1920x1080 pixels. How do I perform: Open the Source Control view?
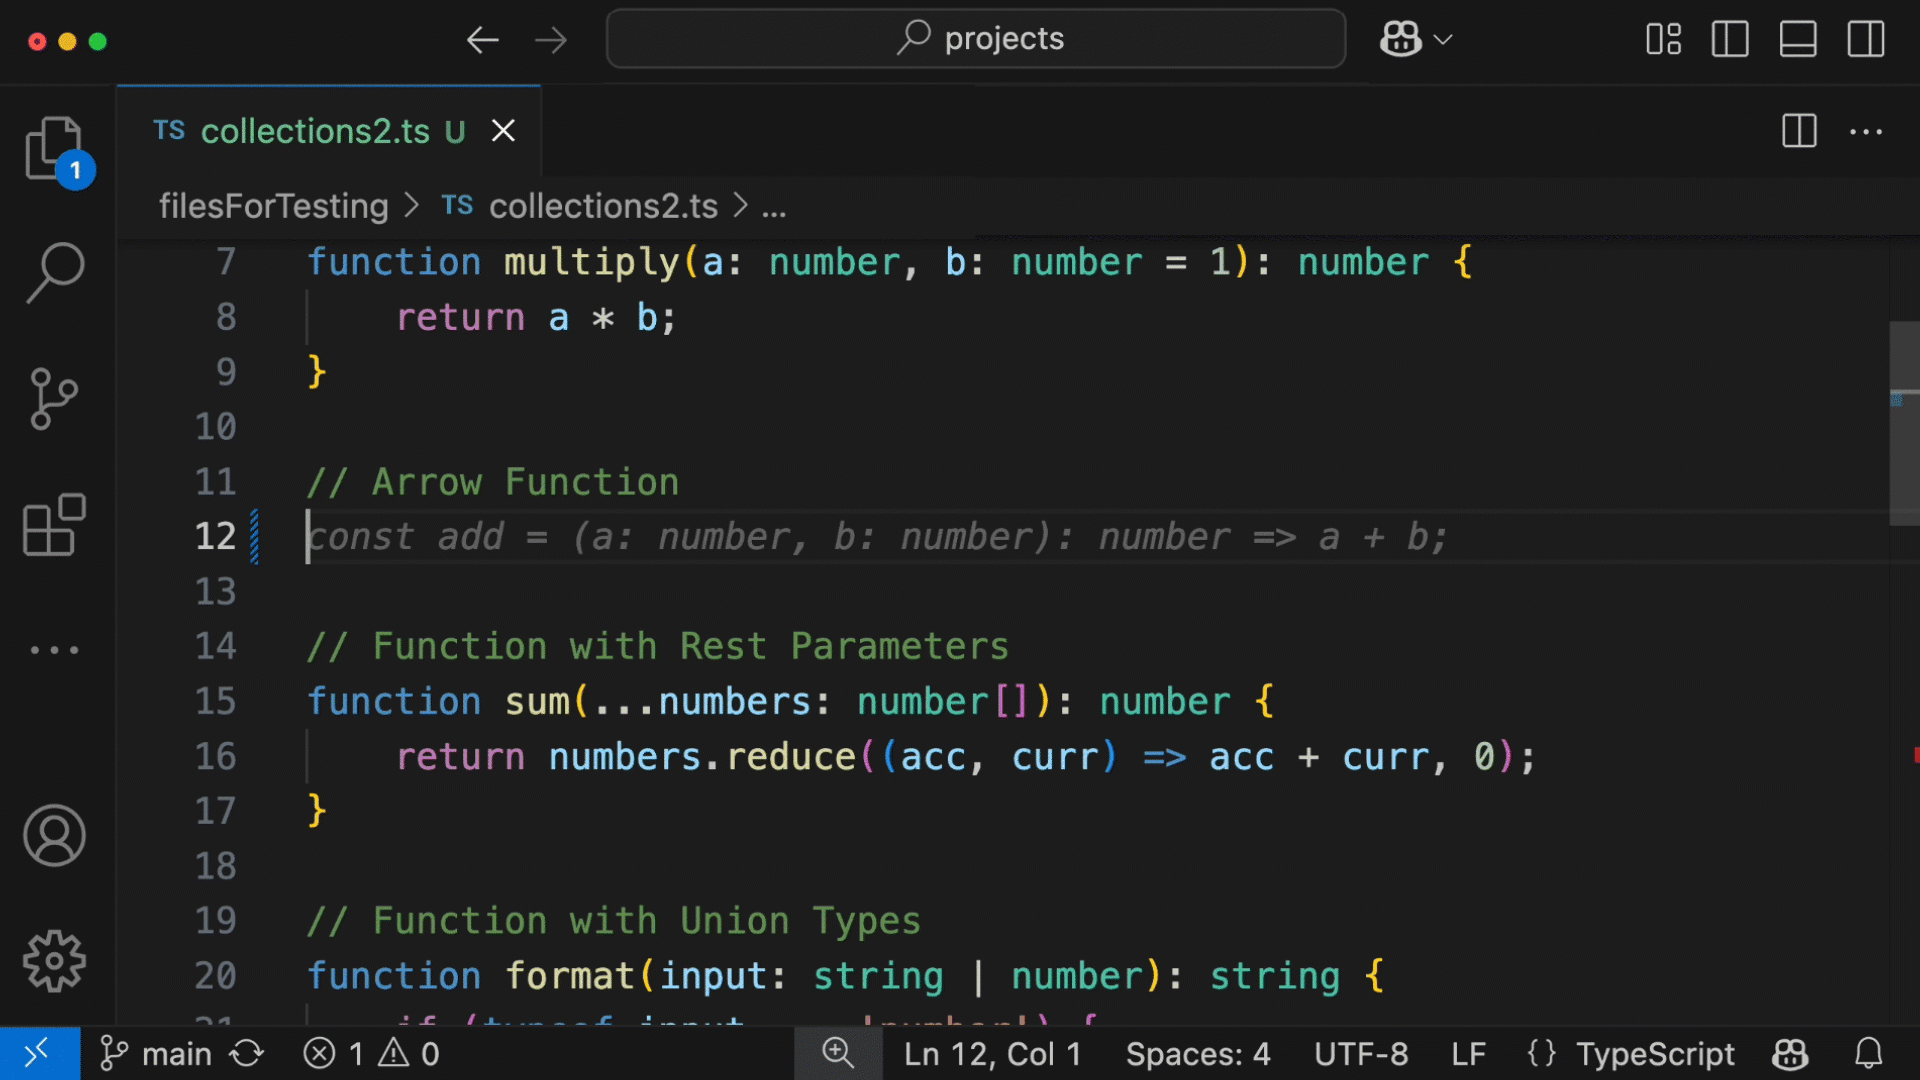[54, 399]
